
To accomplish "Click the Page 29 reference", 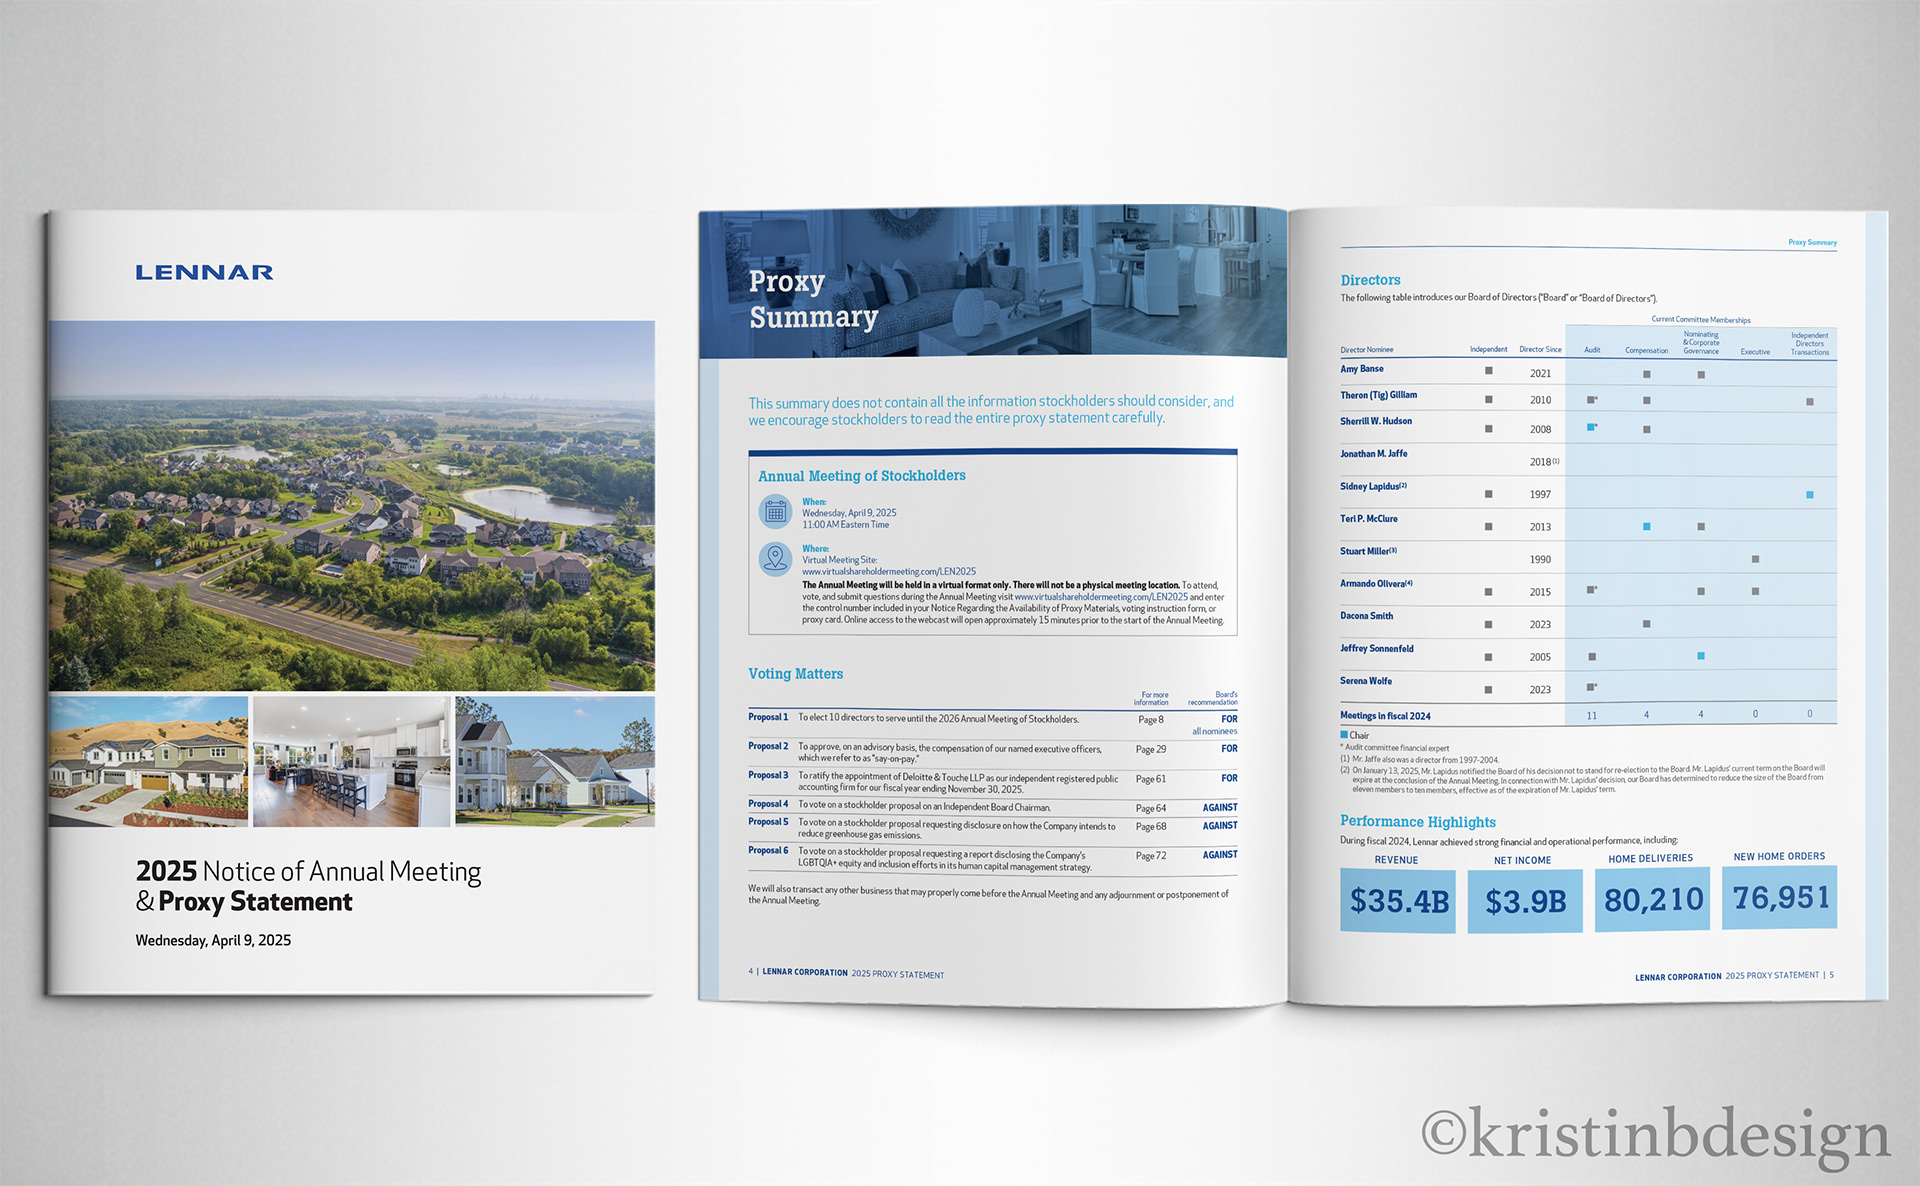I will click(1151, 749).
